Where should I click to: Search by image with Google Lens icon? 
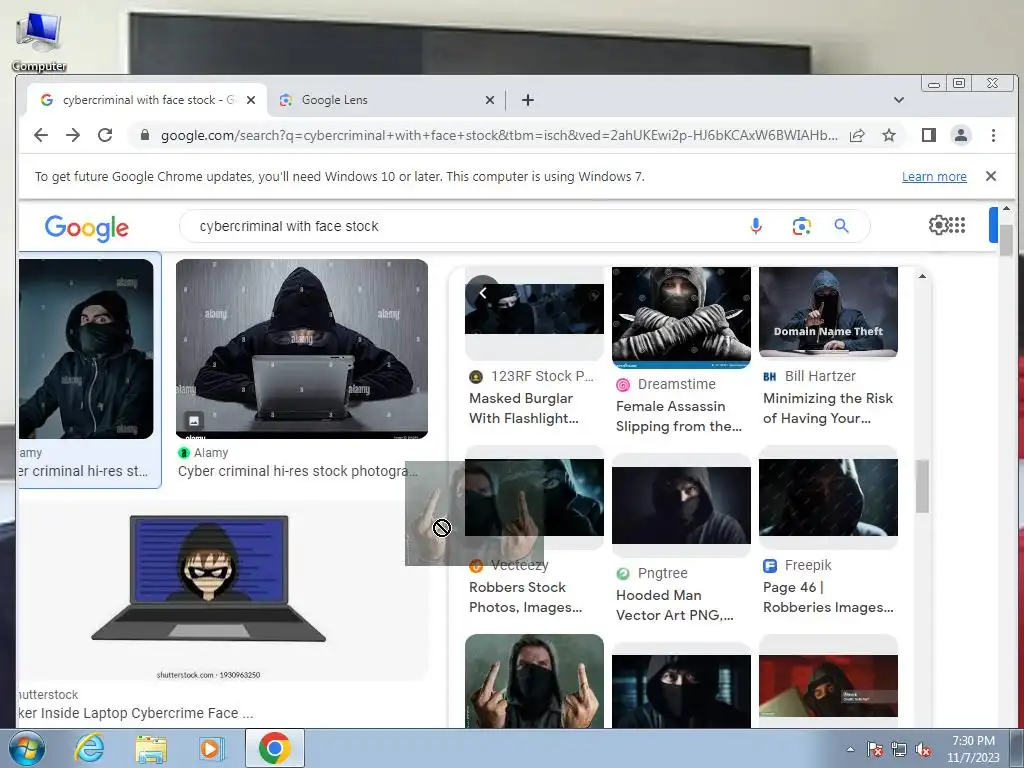tap(801, 226)
